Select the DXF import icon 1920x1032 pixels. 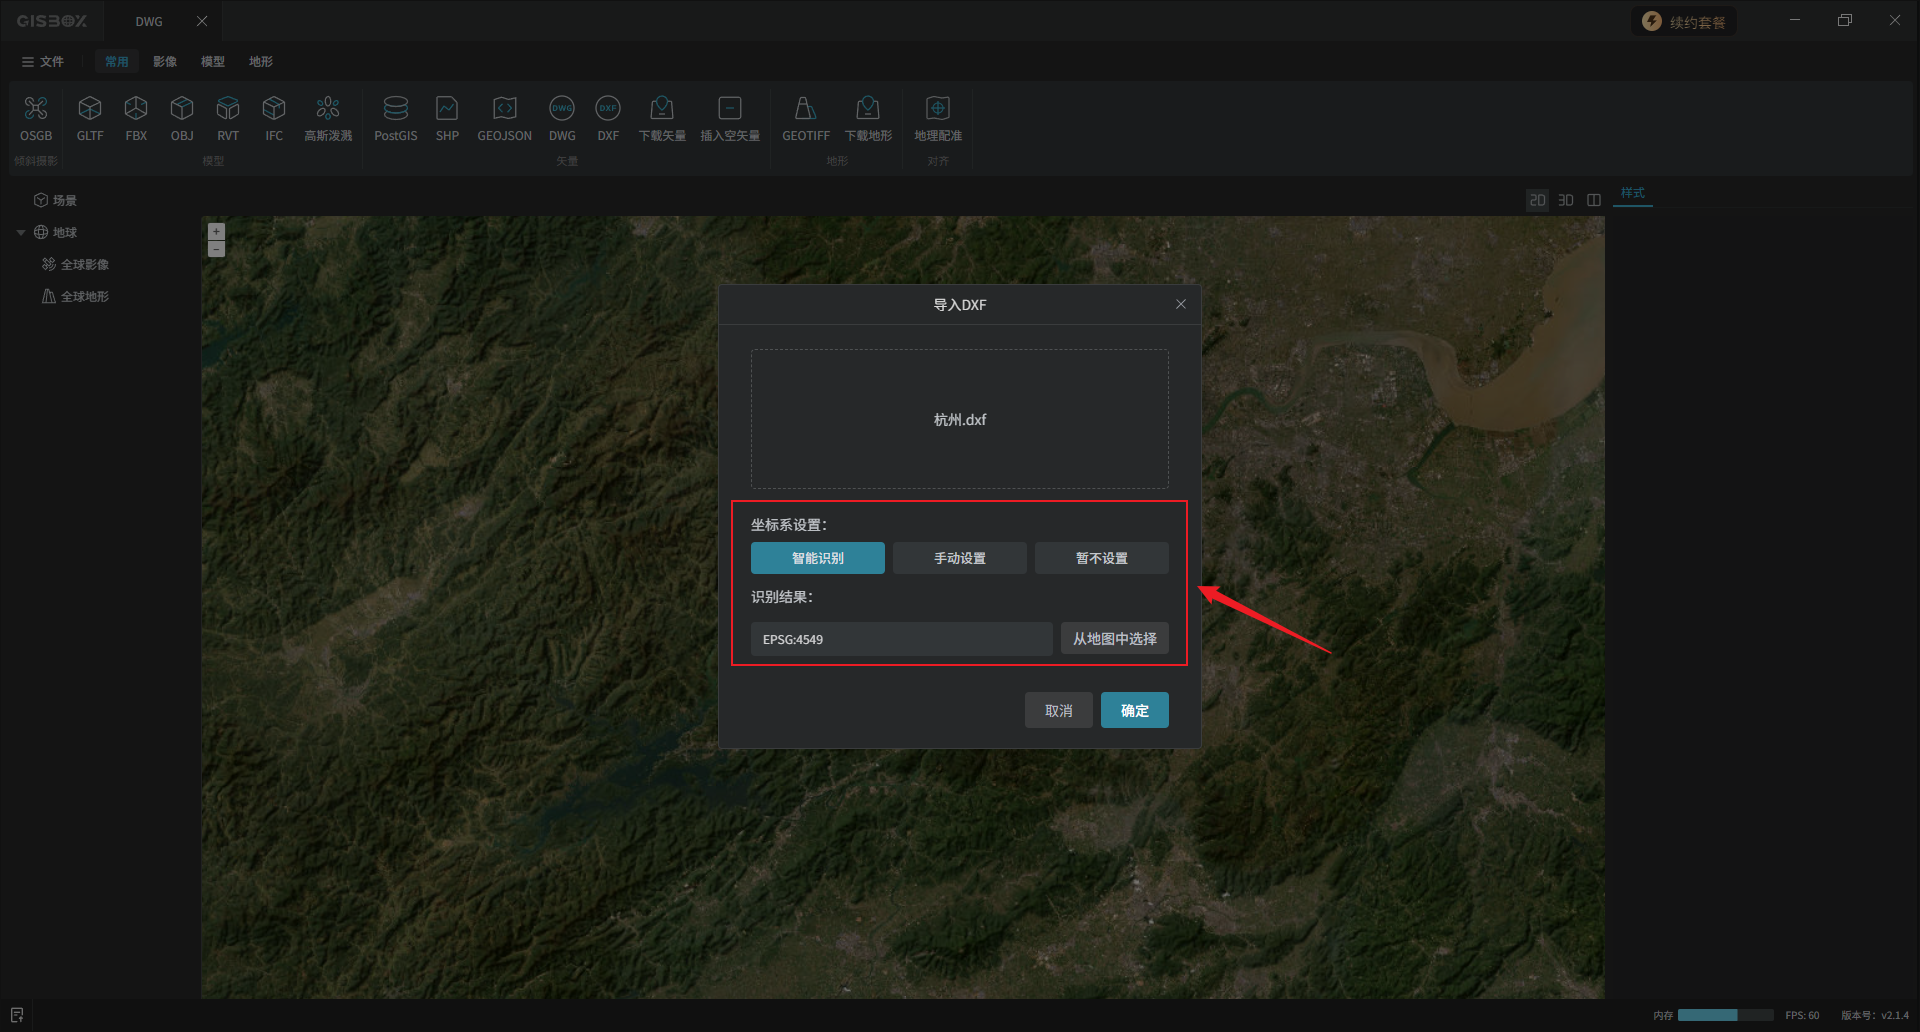click(x=608, y=109)
